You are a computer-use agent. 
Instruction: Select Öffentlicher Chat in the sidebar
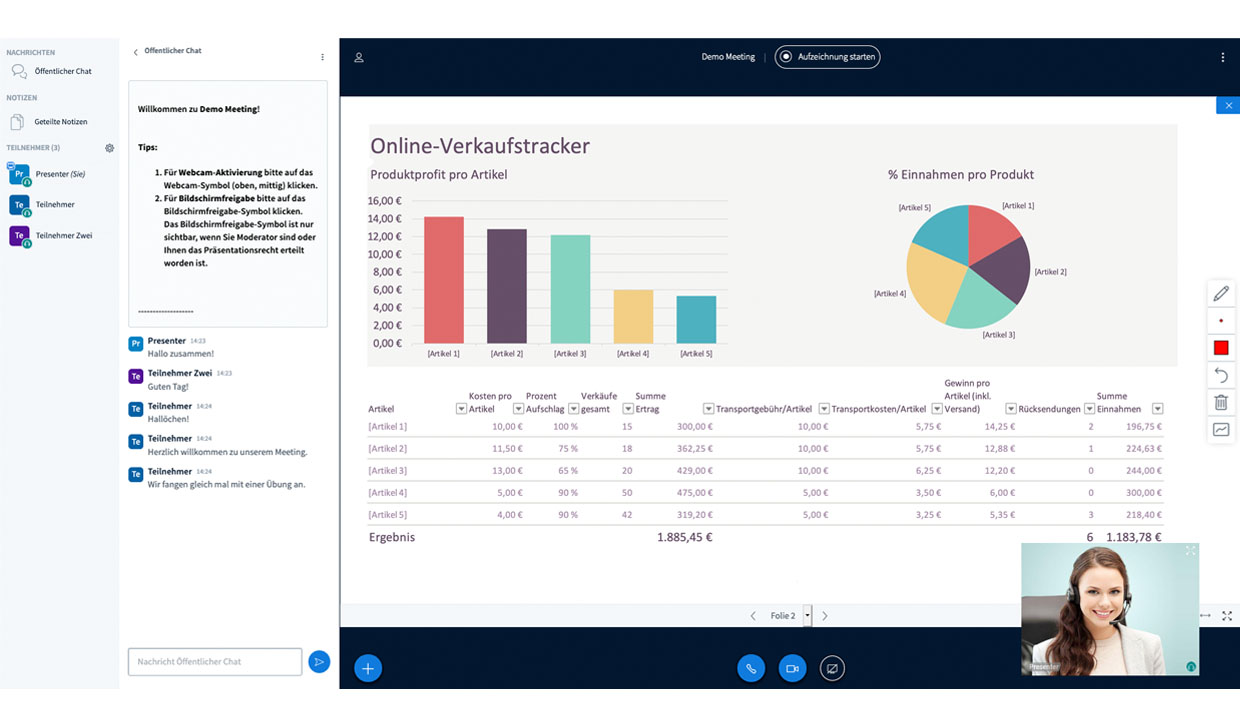coord(62,72)
